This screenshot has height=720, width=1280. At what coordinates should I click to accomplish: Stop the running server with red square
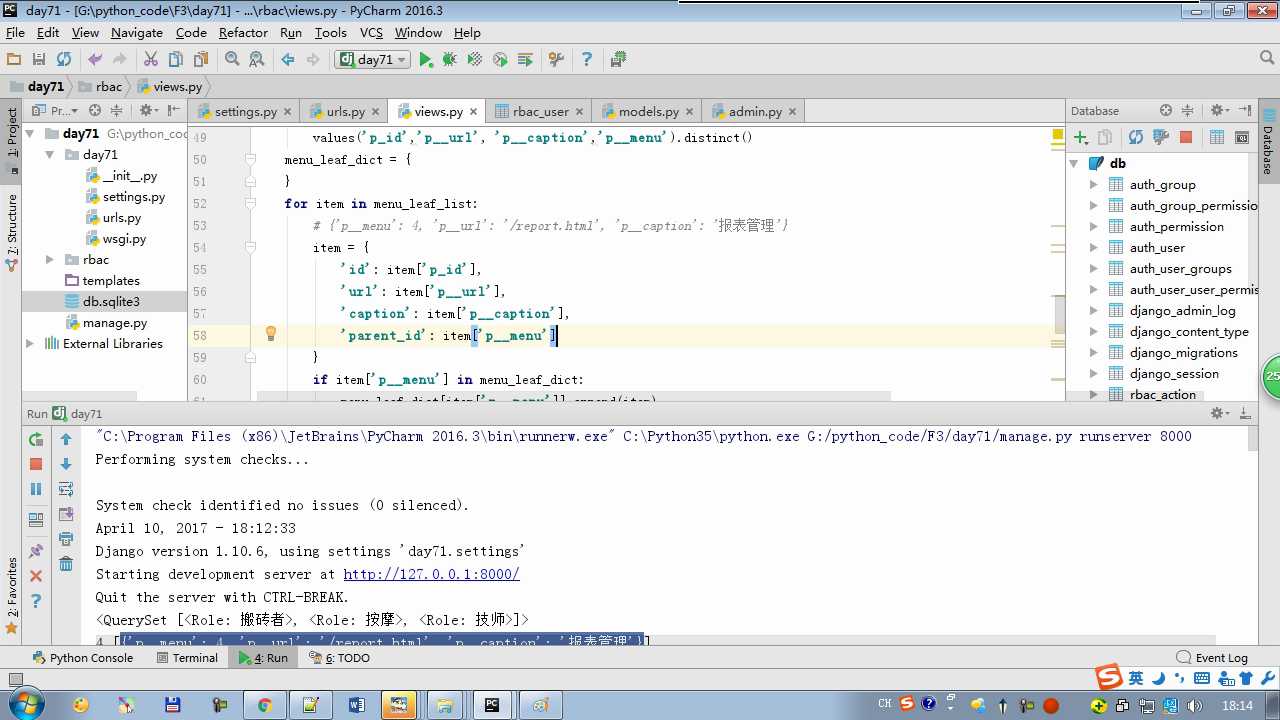click(36, 464)
